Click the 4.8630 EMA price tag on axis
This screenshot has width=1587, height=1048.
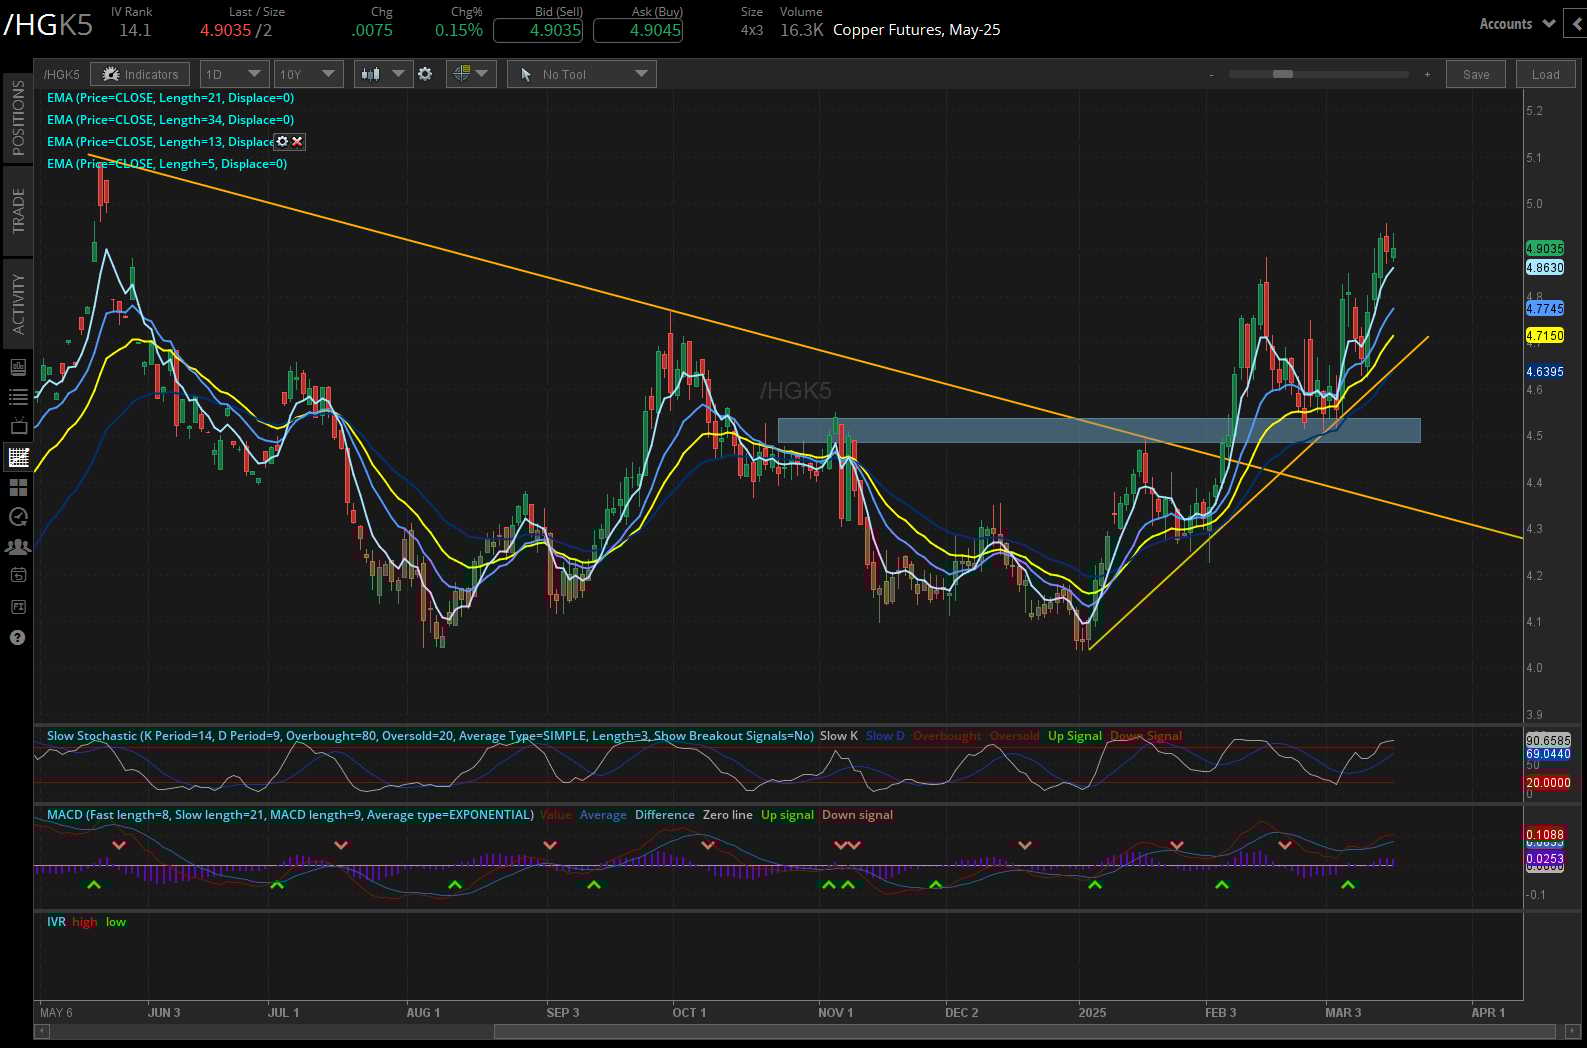pos(1545,268)
